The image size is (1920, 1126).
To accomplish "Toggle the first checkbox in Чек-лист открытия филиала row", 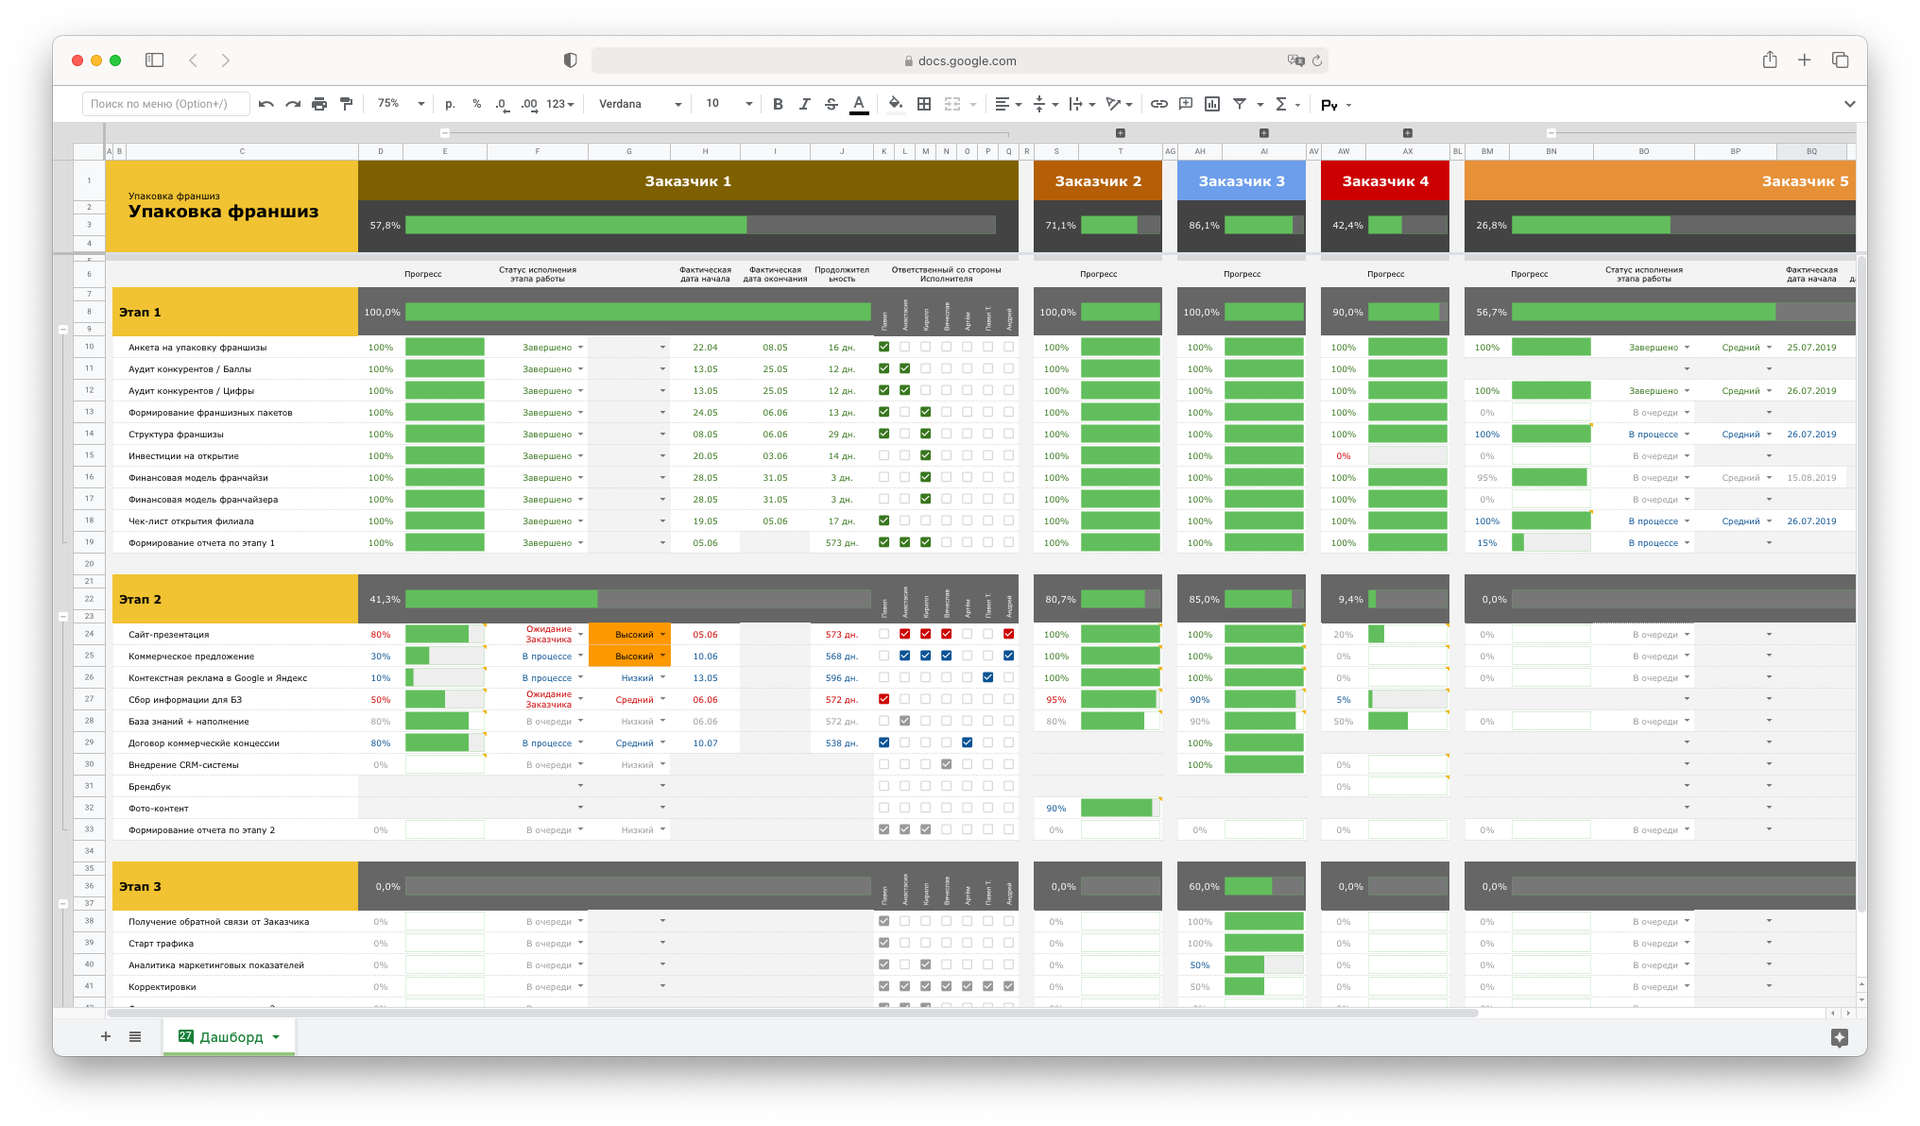I will (x=884, y=521).
